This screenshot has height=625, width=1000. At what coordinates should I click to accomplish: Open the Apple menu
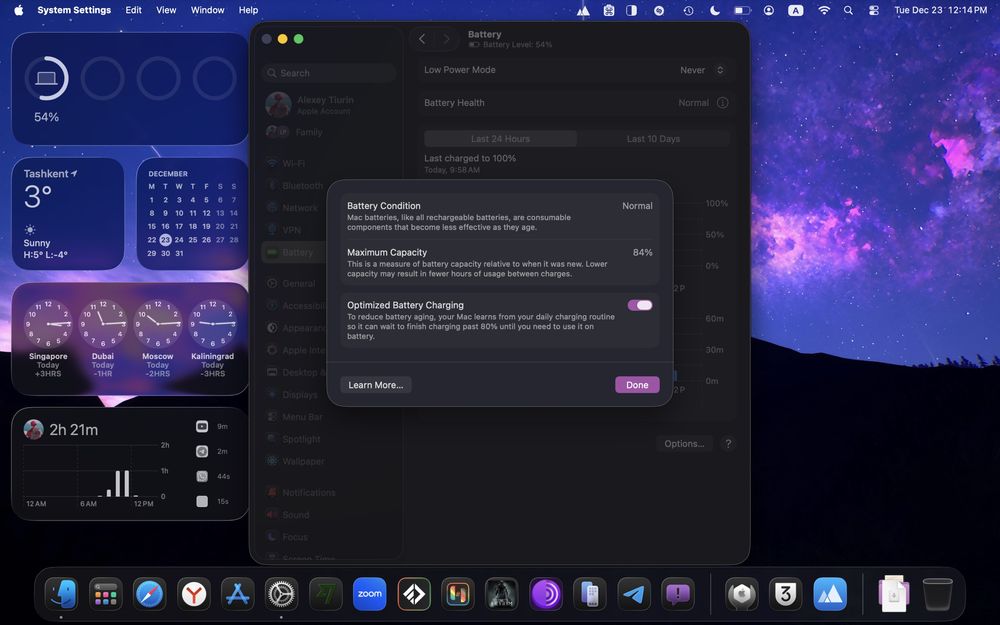[x=18, y=10]
